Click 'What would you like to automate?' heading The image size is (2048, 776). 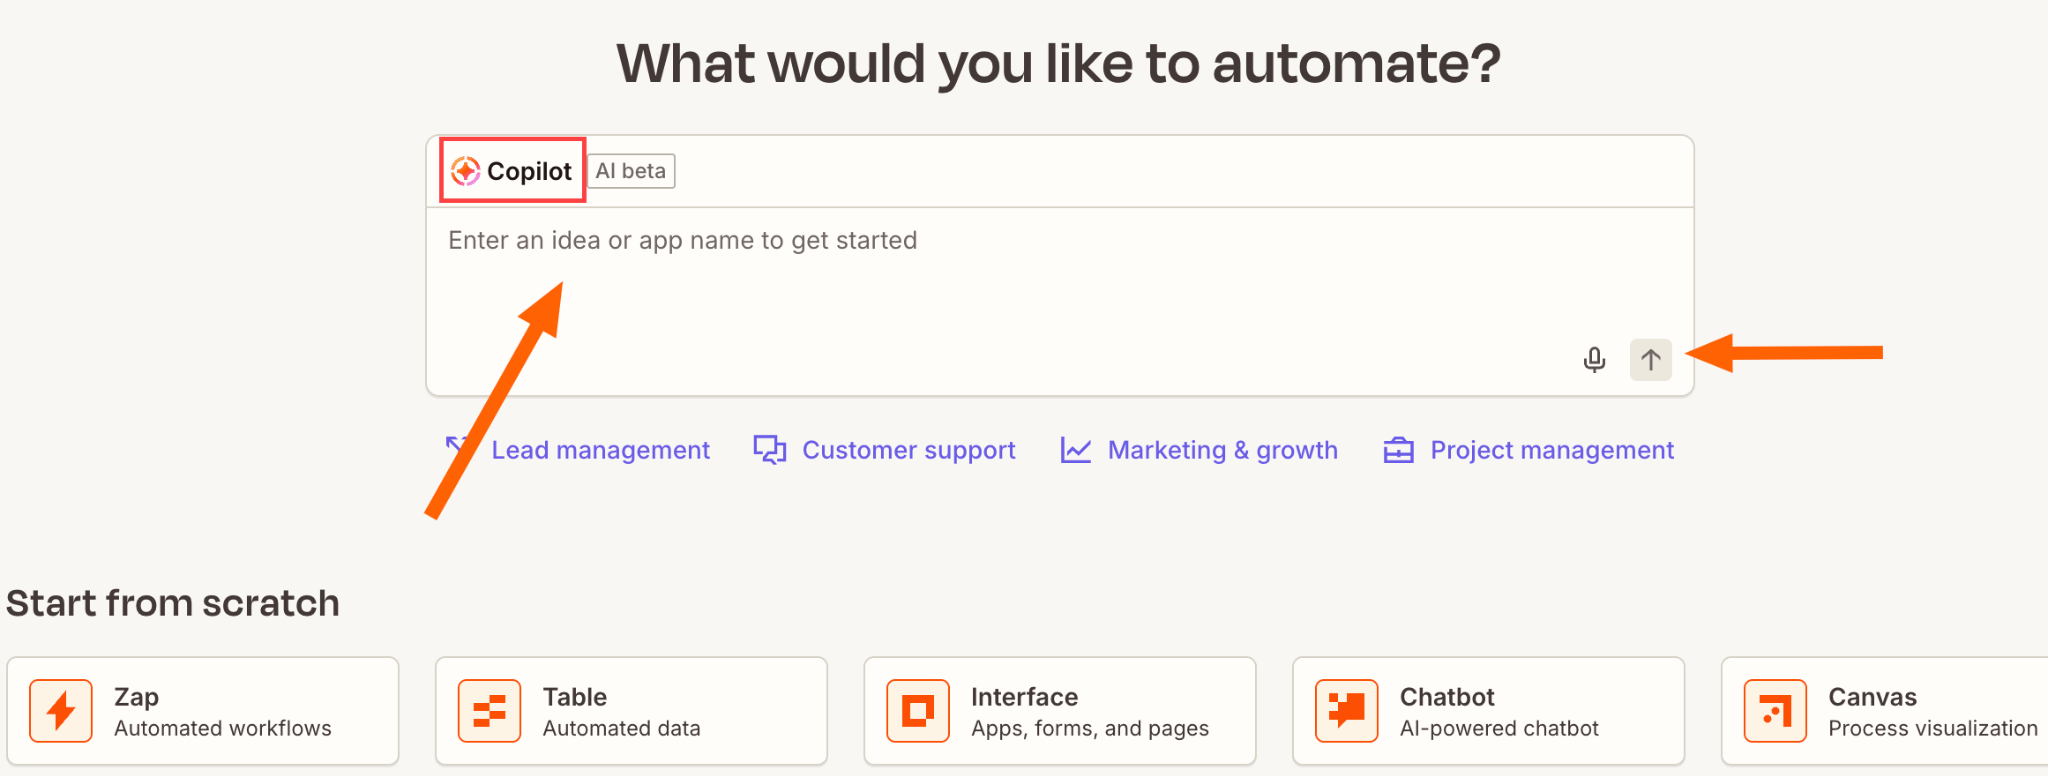[1059, 64]
